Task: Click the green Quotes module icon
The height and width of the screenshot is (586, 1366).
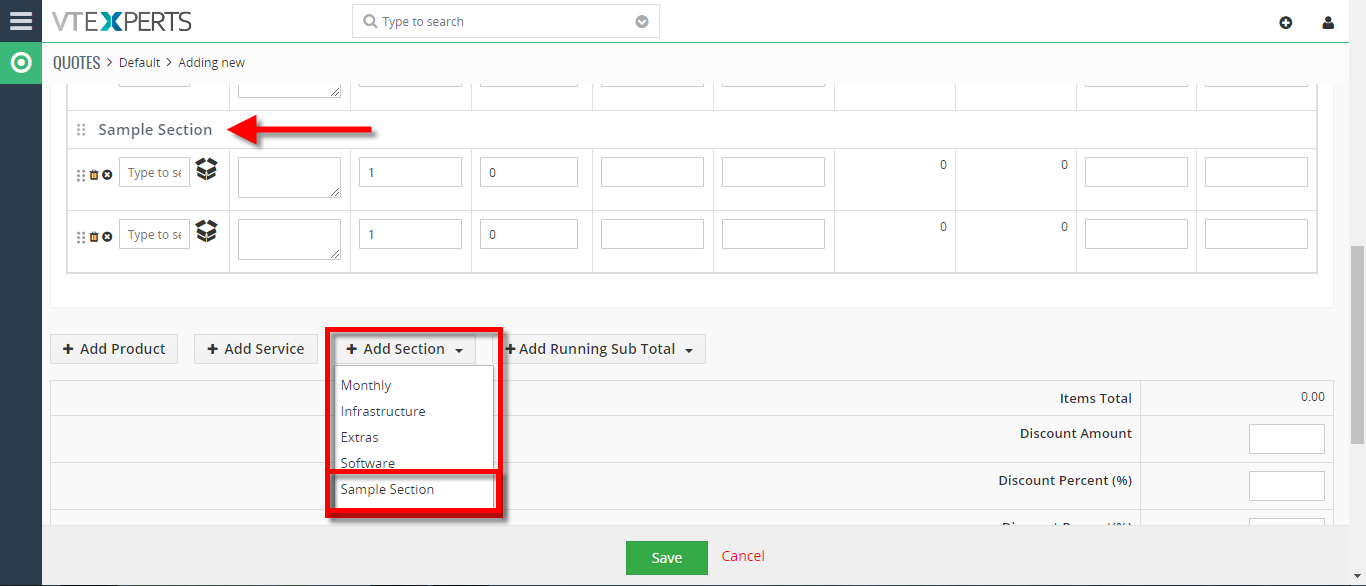Action: (x=21, y=63)
